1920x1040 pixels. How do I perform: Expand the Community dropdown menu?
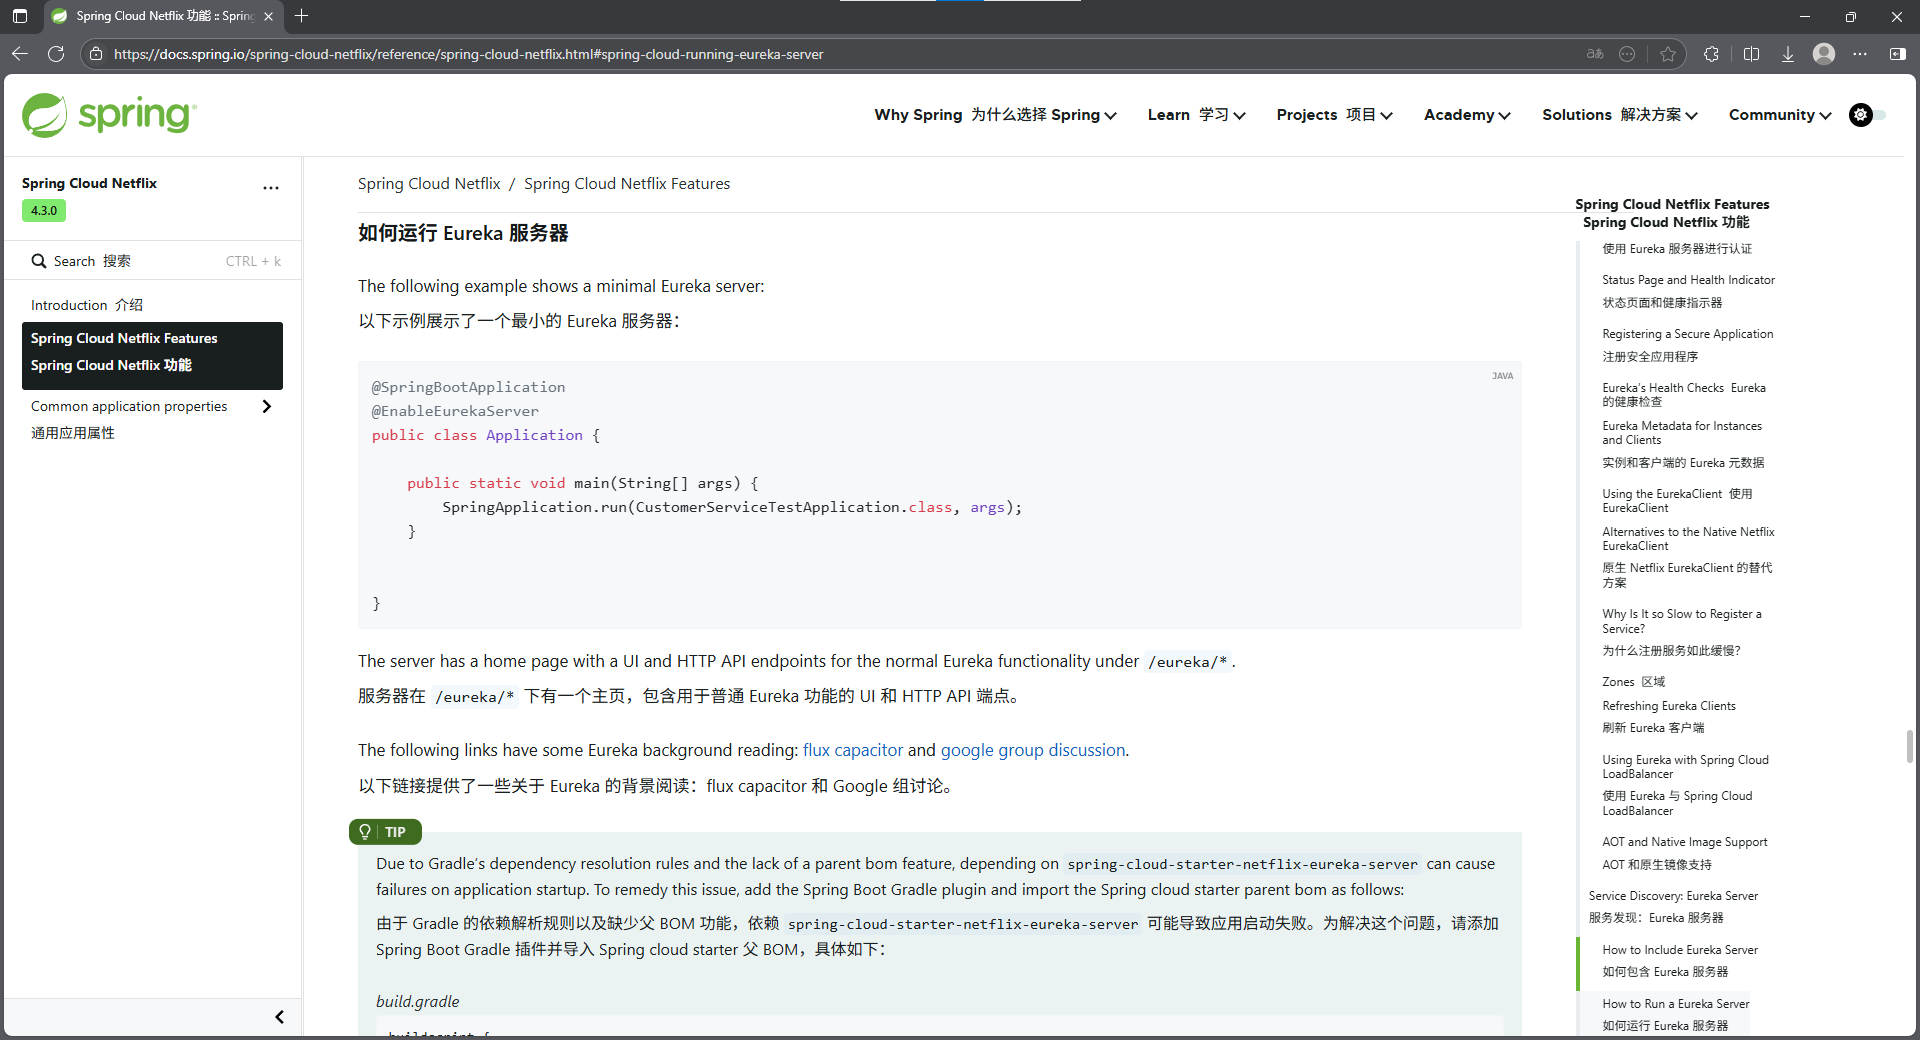point(1780,115)
